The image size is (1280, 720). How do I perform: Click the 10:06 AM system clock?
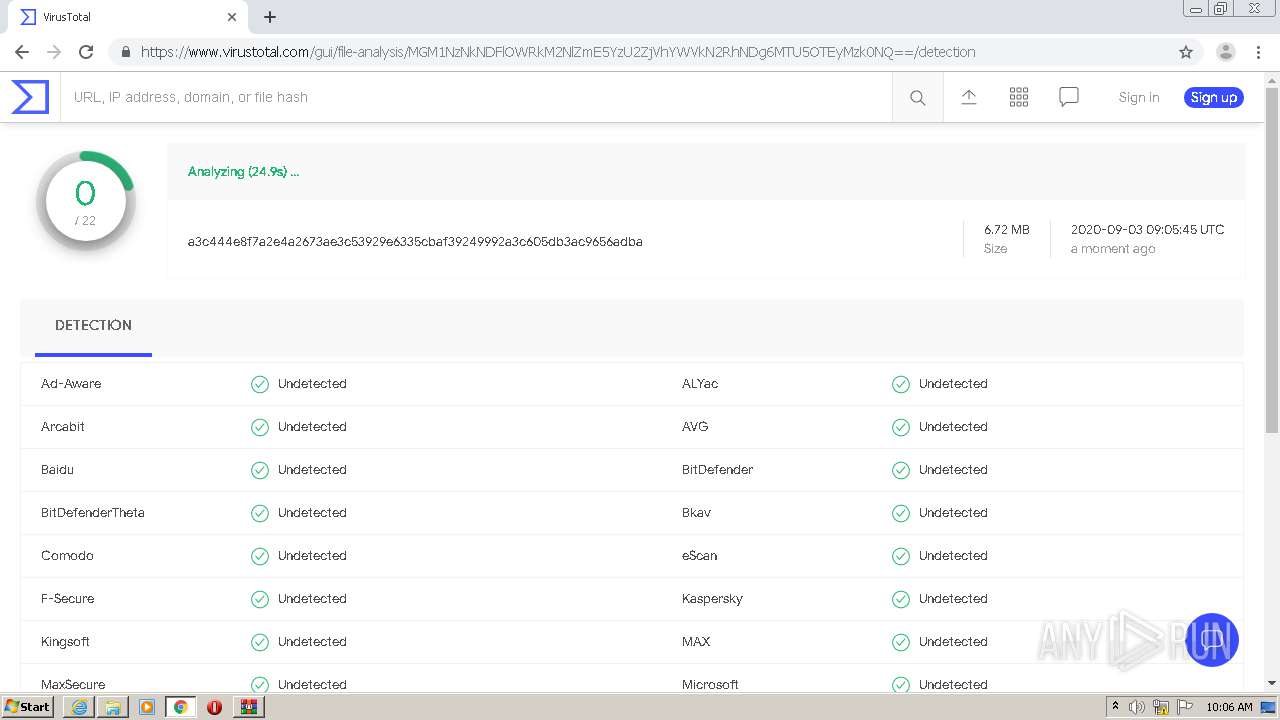coord(1229,707)
